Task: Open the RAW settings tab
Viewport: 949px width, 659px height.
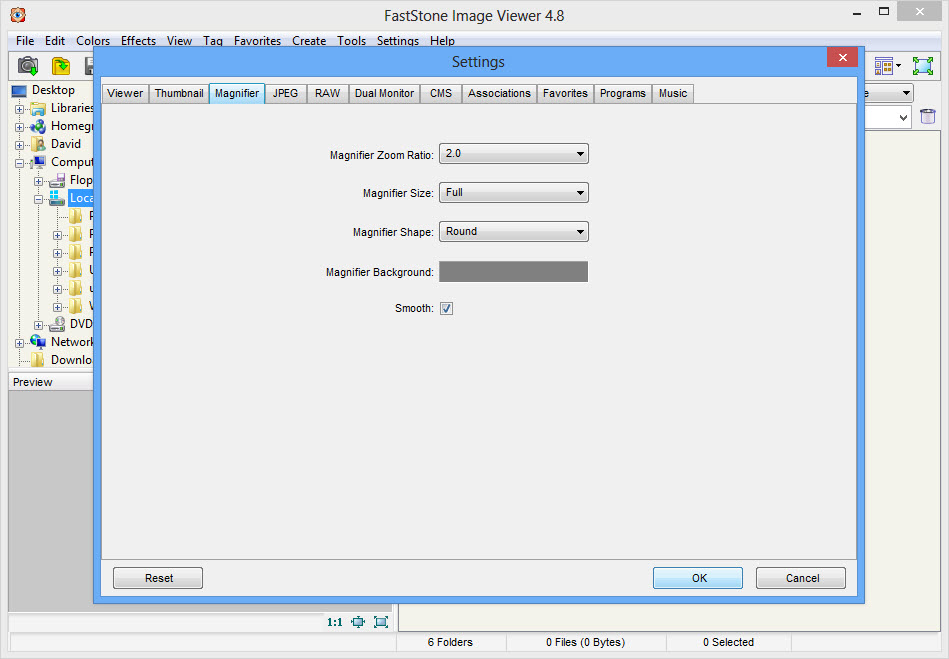Action: 327,93
